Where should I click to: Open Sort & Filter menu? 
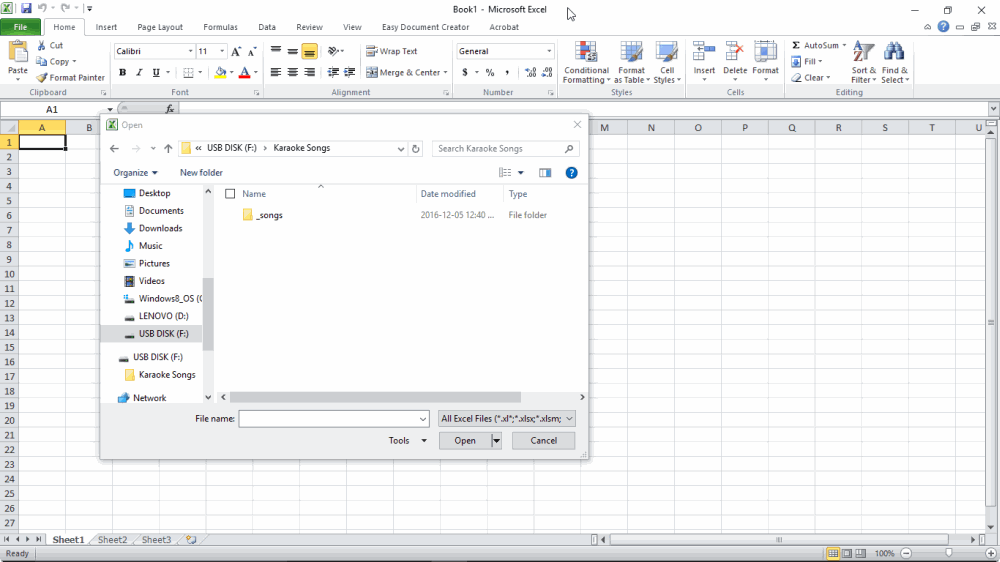click(x=864, y=63)
